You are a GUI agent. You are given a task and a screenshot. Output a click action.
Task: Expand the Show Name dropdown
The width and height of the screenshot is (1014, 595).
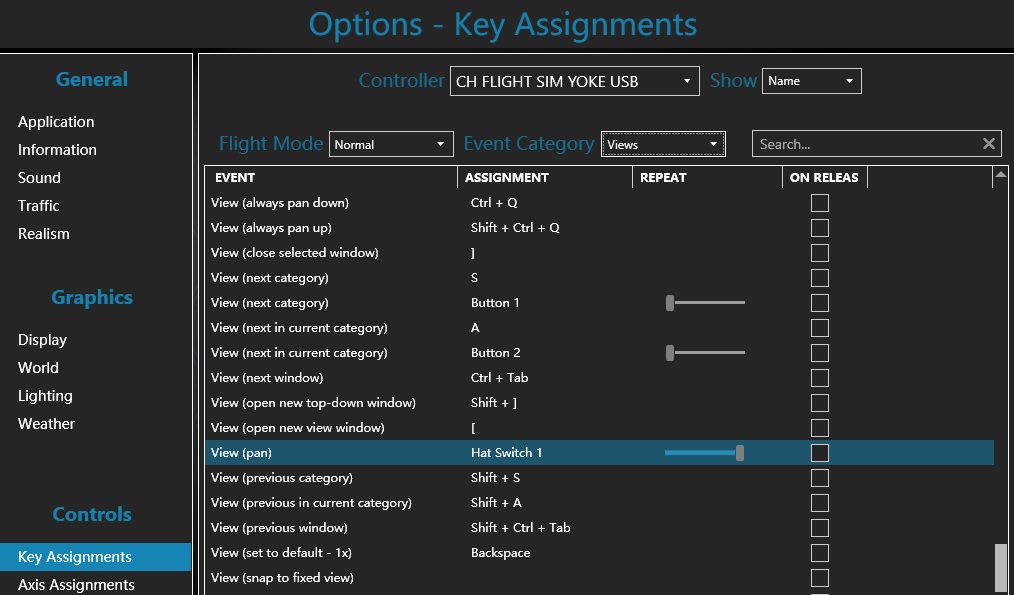tap(811, 81)
